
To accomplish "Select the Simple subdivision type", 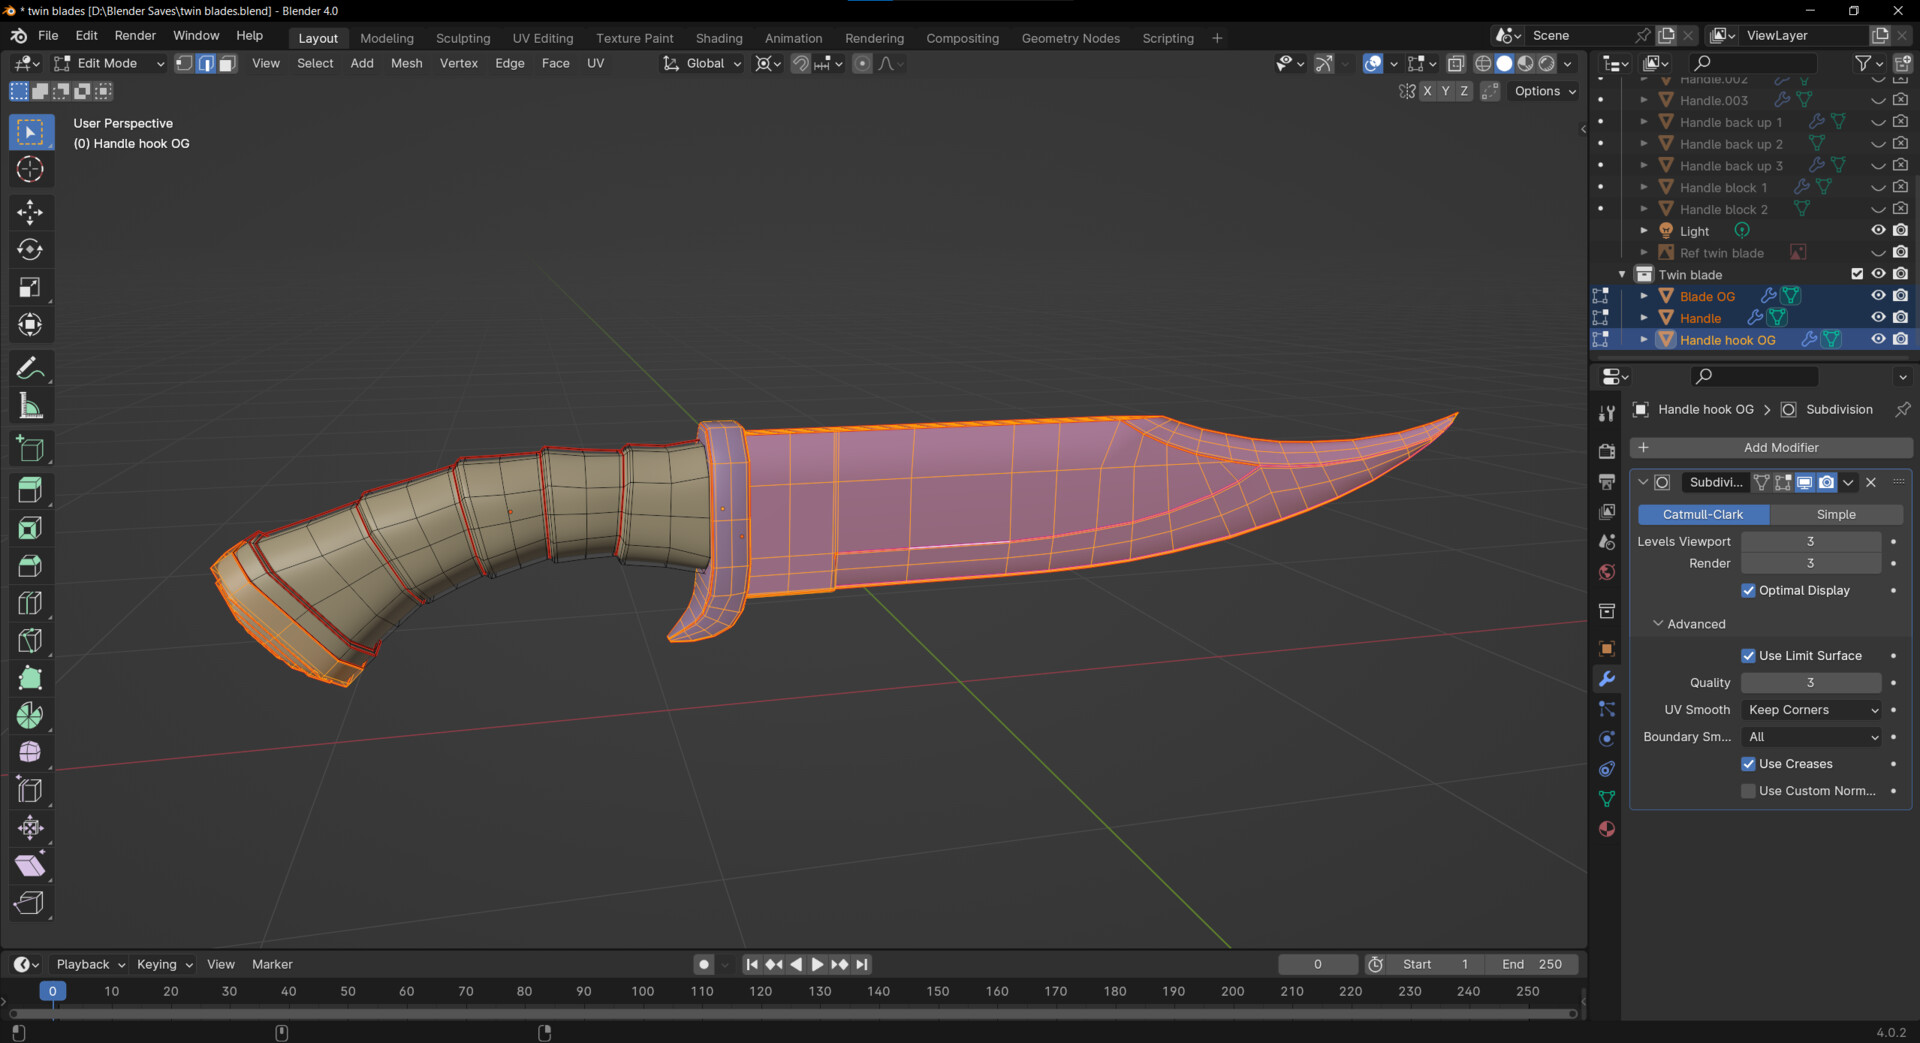I will coord(1836,515).
